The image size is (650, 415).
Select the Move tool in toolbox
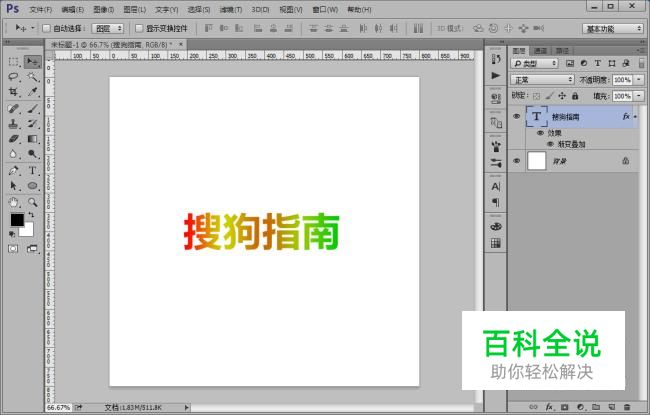point(32,62)
